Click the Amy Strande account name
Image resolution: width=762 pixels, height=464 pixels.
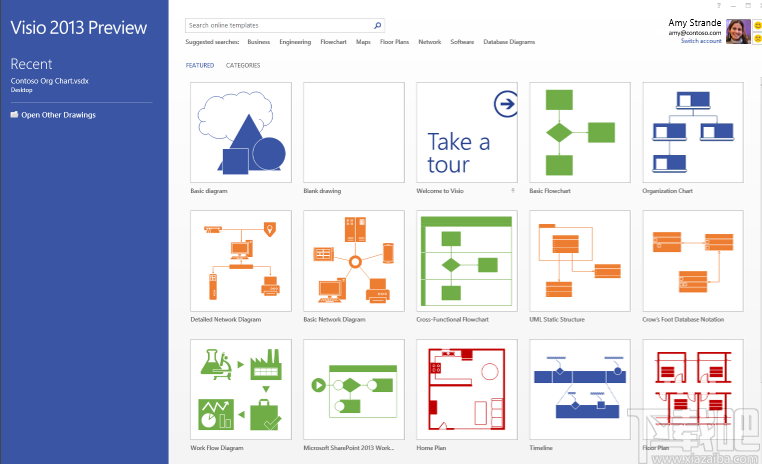[694, 23]
